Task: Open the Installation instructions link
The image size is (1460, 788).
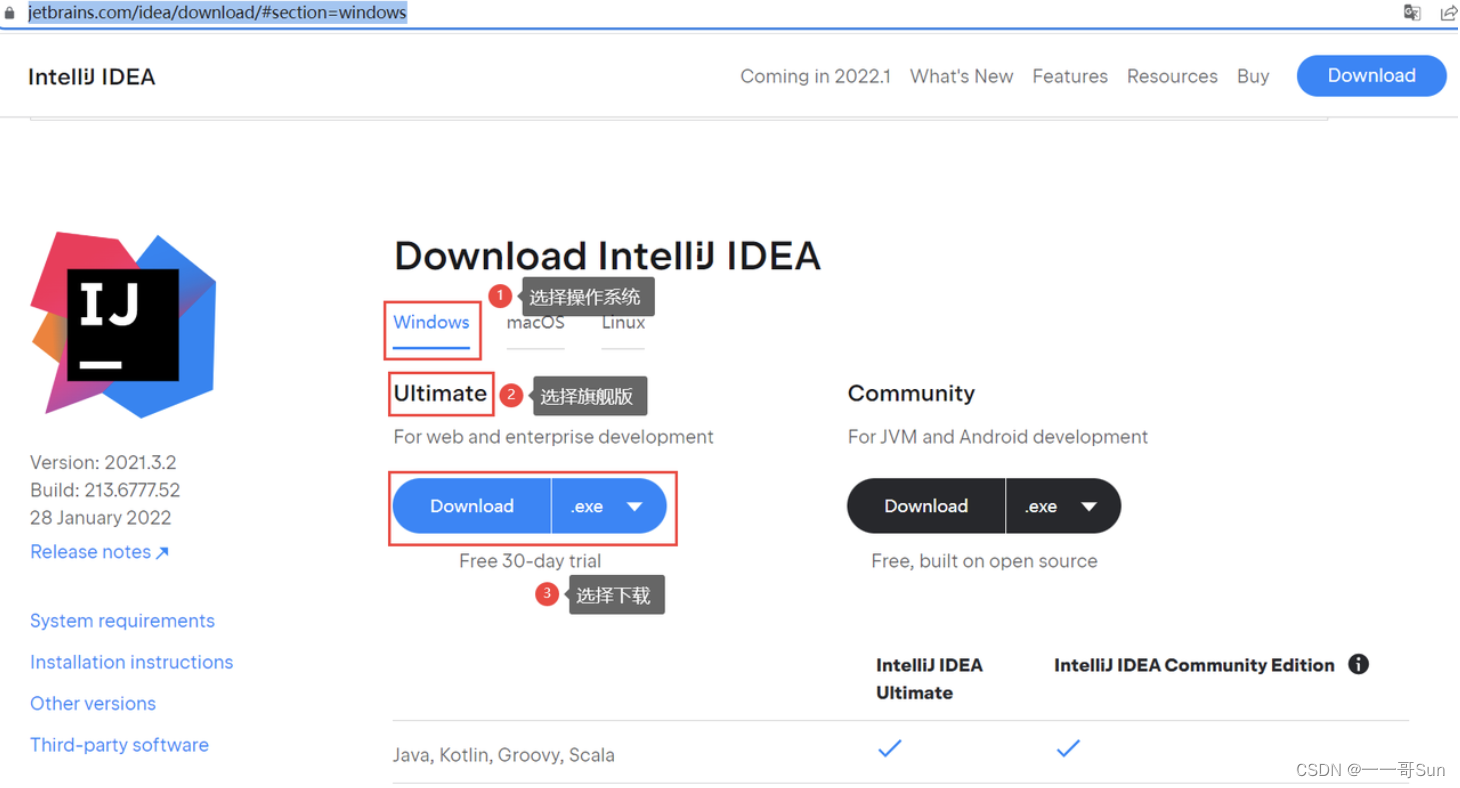Action: [131, 662]
